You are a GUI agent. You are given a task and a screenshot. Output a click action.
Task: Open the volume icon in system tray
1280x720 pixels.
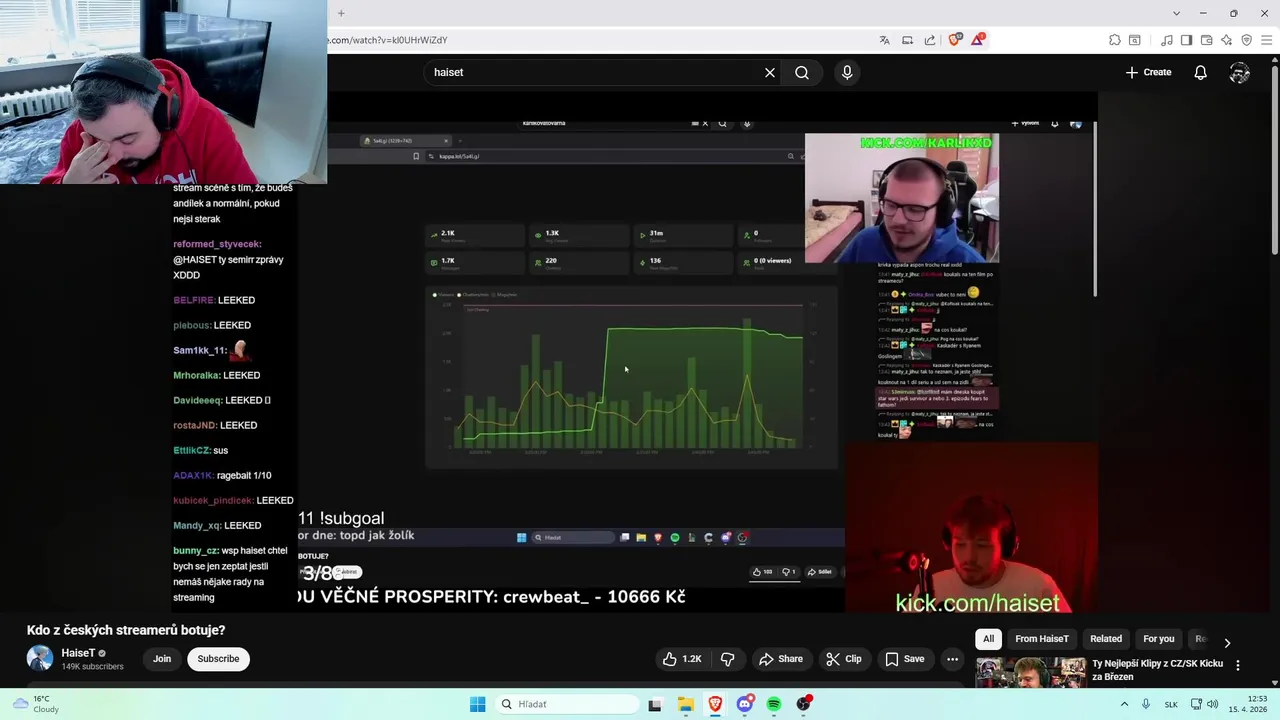(1212, 704)
